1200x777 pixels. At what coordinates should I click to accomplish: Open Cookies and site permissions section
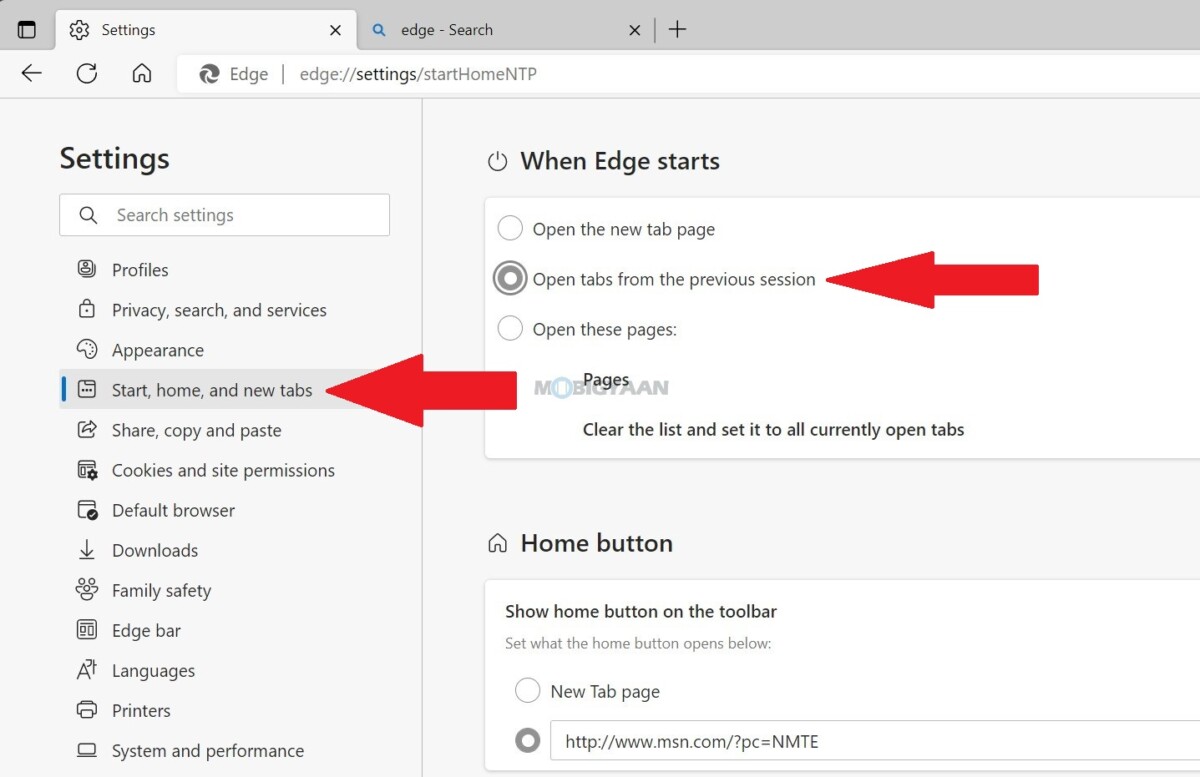tap(223, 470)
